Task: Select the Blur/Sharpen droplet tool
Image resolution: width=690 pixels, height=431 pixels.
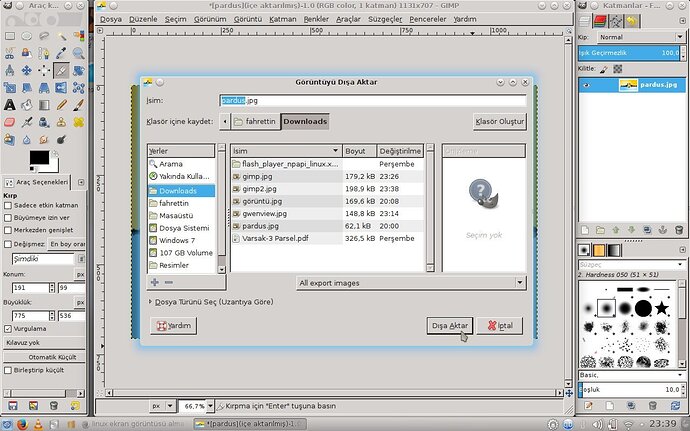Action: 27,140
